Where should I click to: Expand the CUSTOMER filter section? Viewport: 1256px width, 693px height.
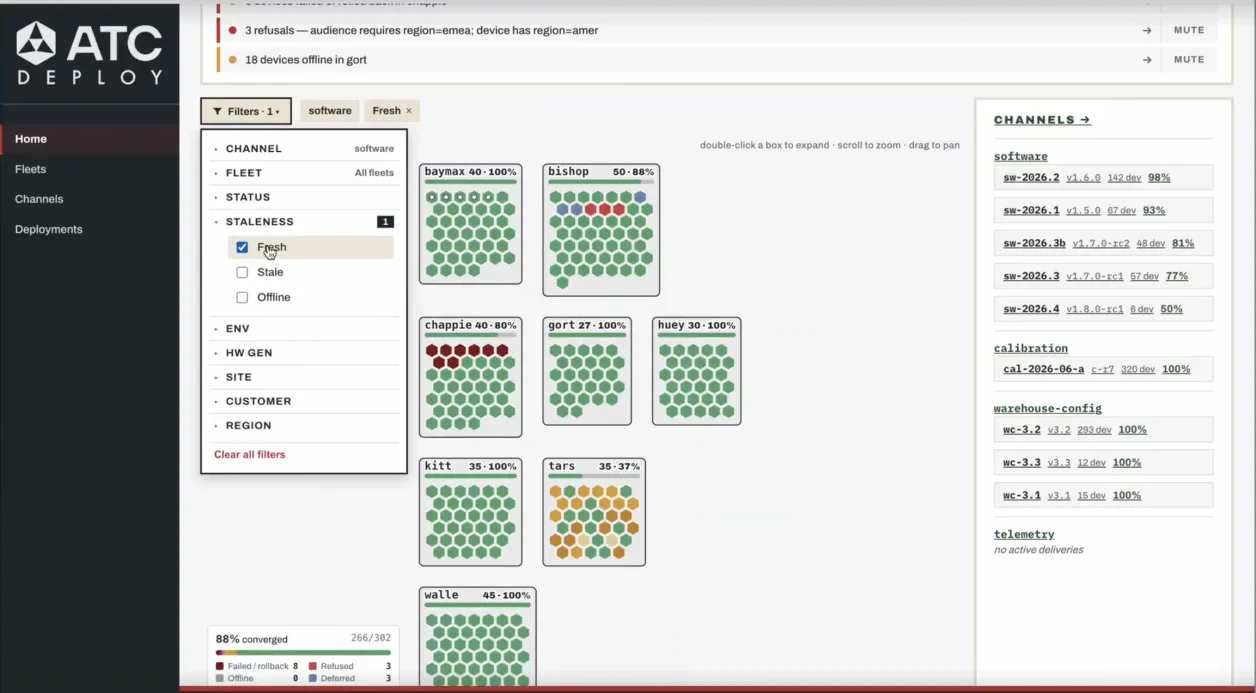click(304, 401)
